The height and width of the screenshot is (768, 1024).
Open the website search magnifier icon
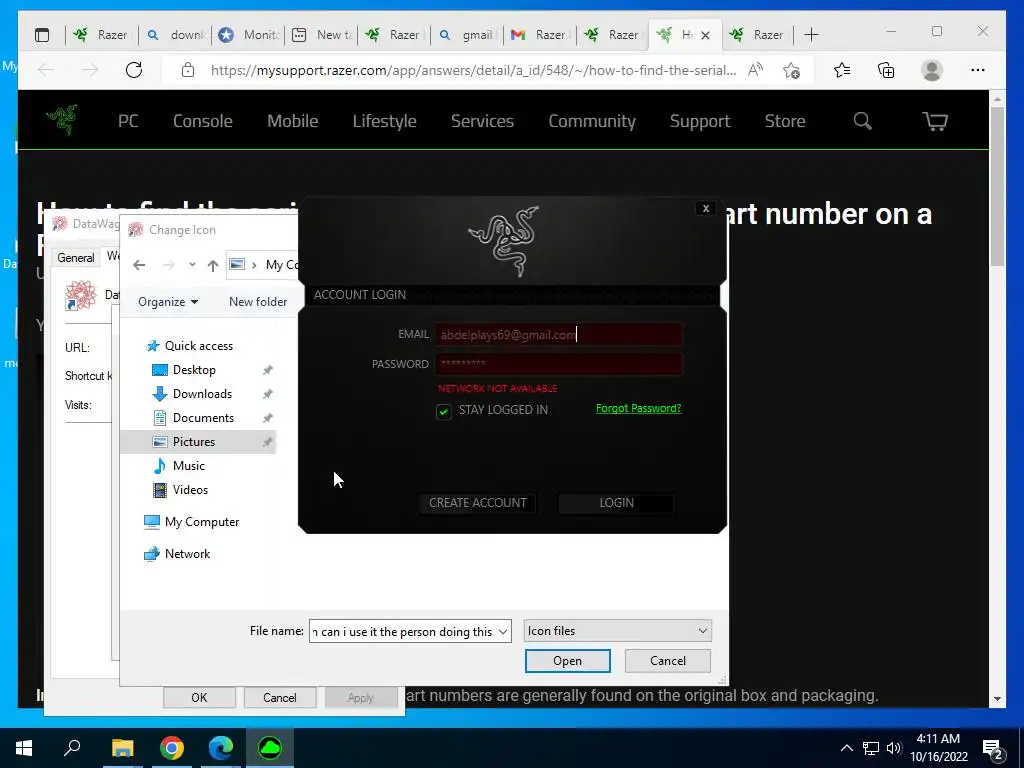click(x=863, y=121)
